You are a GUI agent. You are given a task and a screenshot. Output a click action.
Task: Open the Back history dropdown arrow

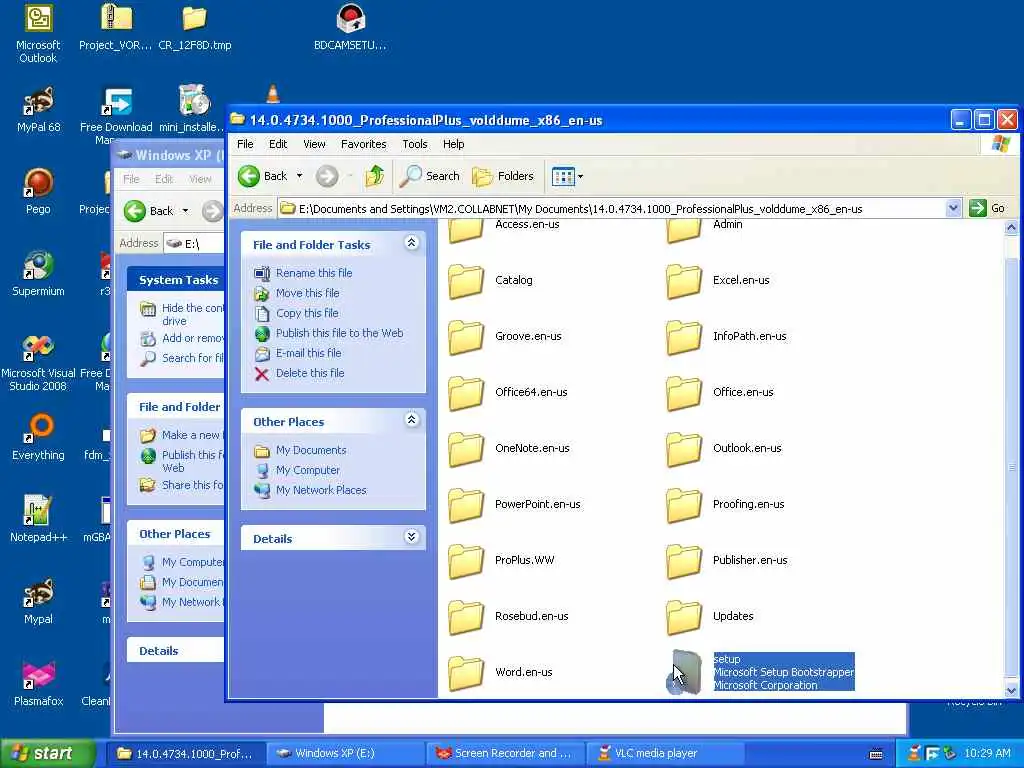299,176
